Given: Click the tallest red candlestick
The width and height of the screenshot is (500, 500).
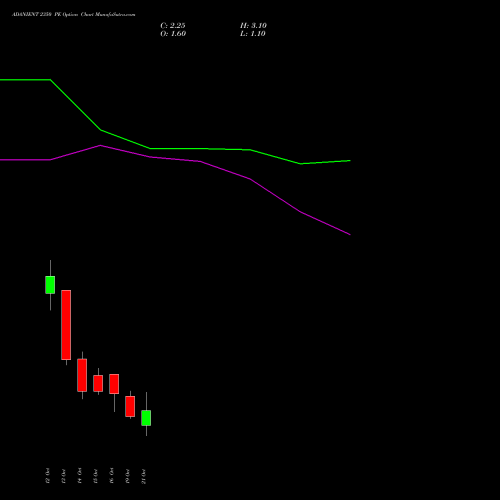Looking at the screenshot, I should coord(66,325).
